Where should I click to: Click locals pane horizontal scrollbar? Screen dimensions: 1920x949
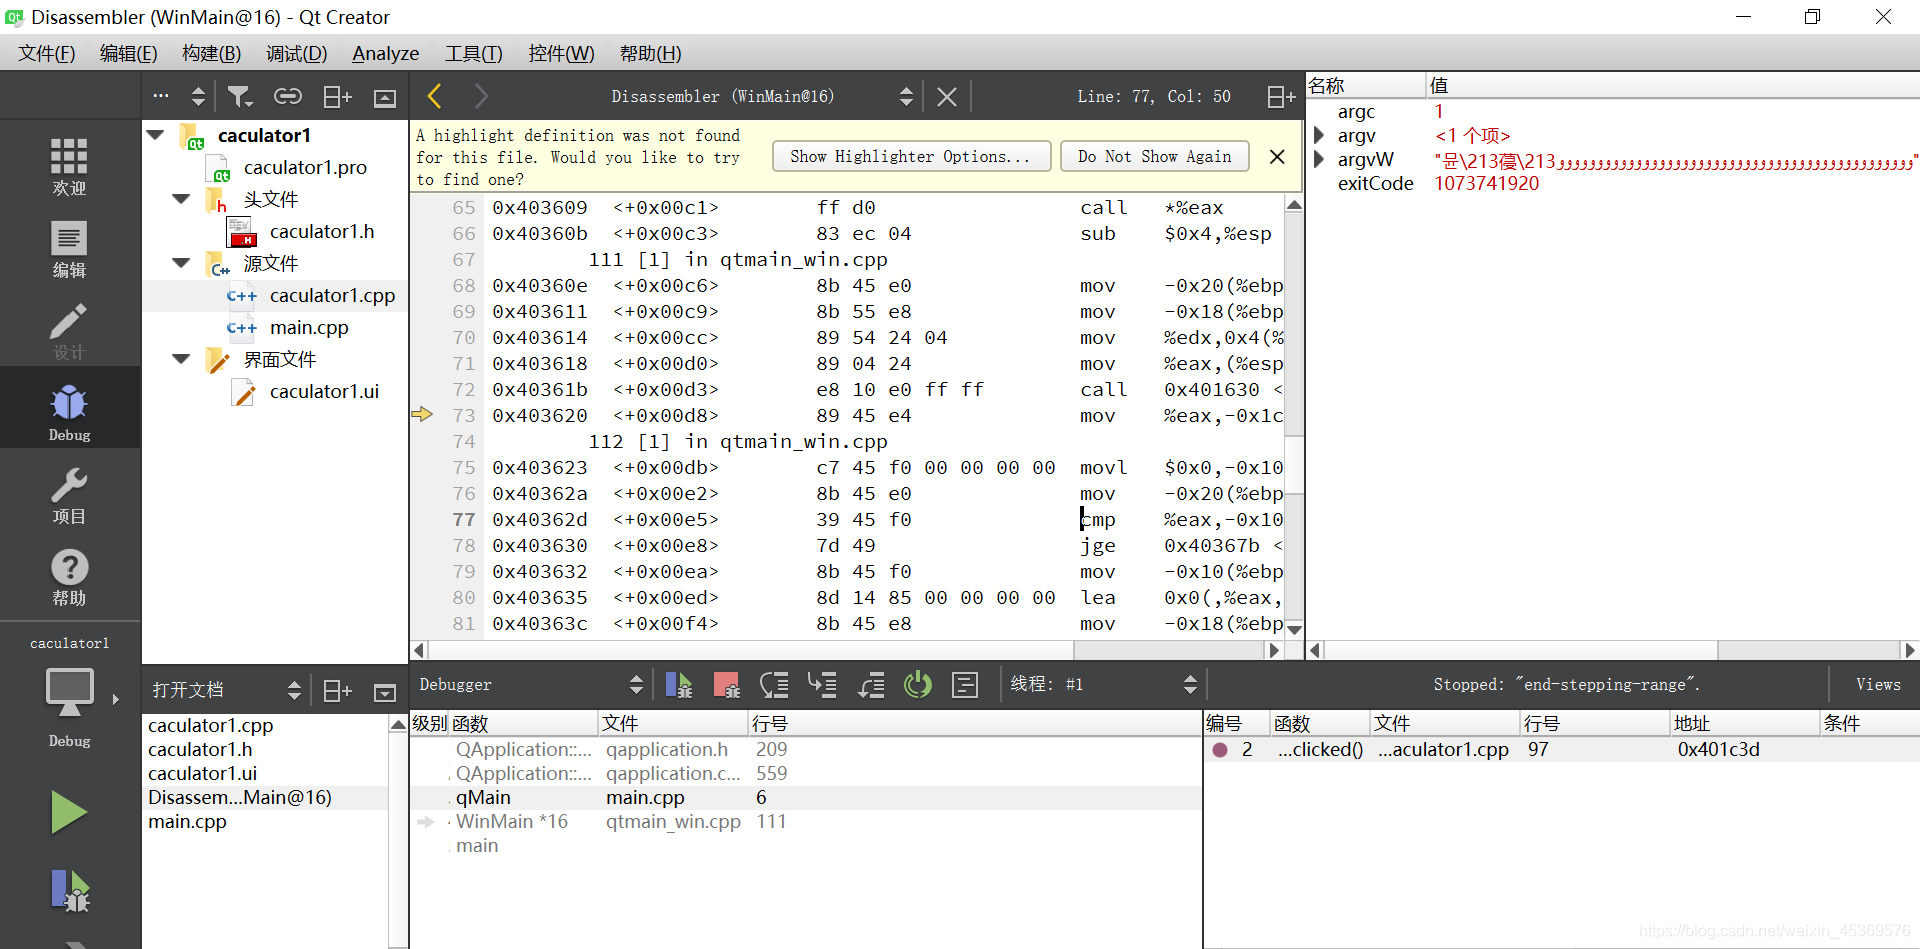point(1612,650)
